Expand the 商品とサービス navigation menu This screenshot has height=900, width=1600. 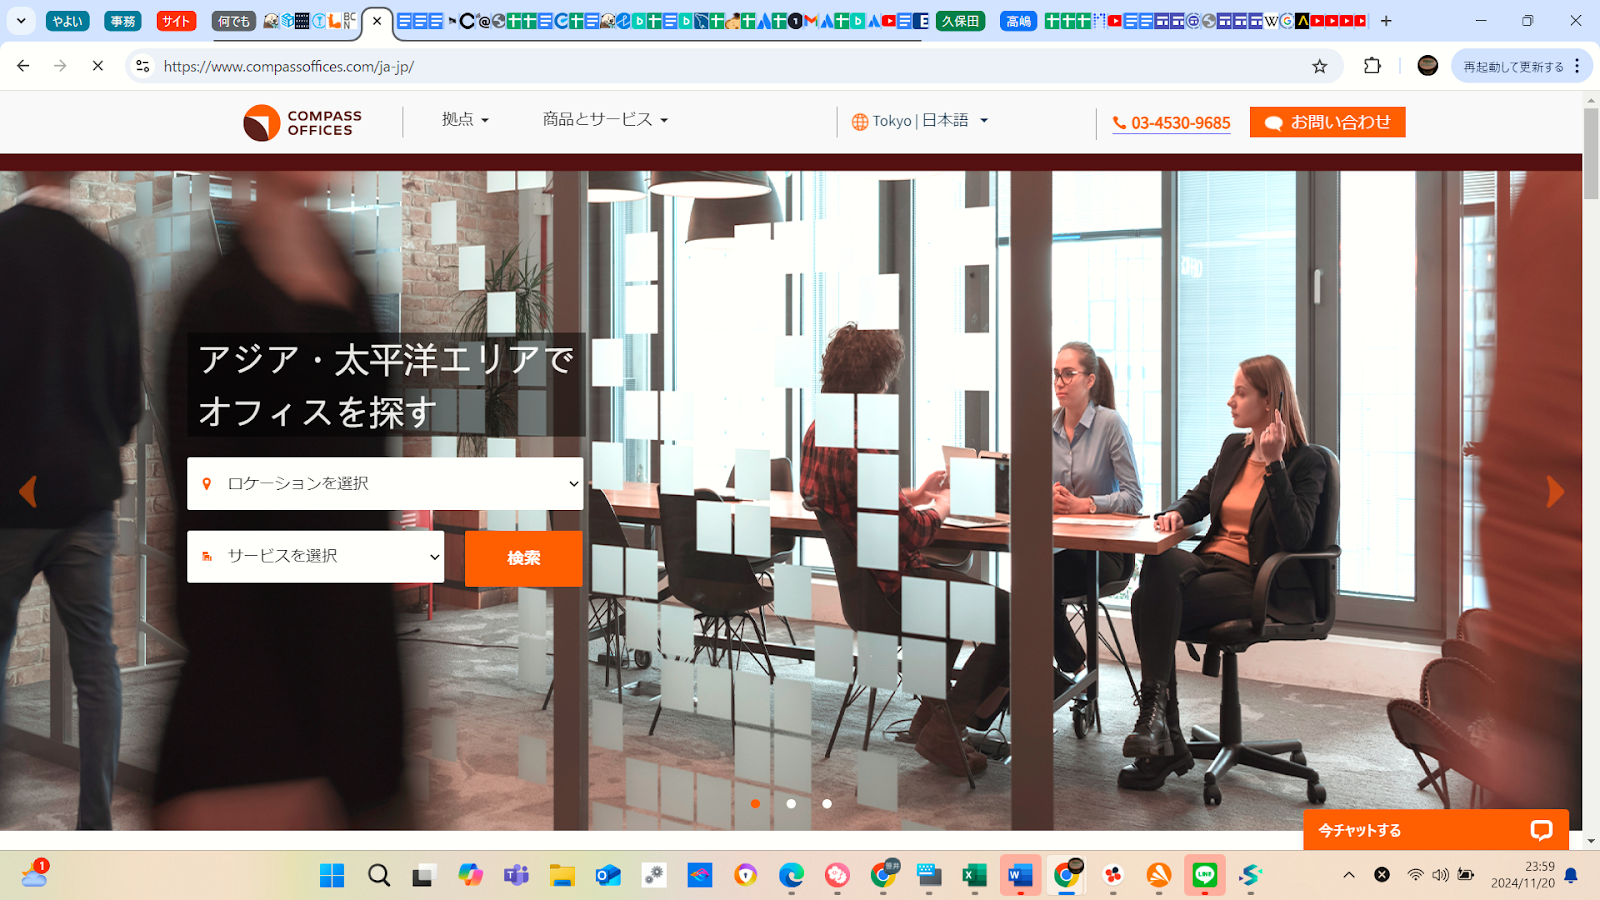(605, 120)
